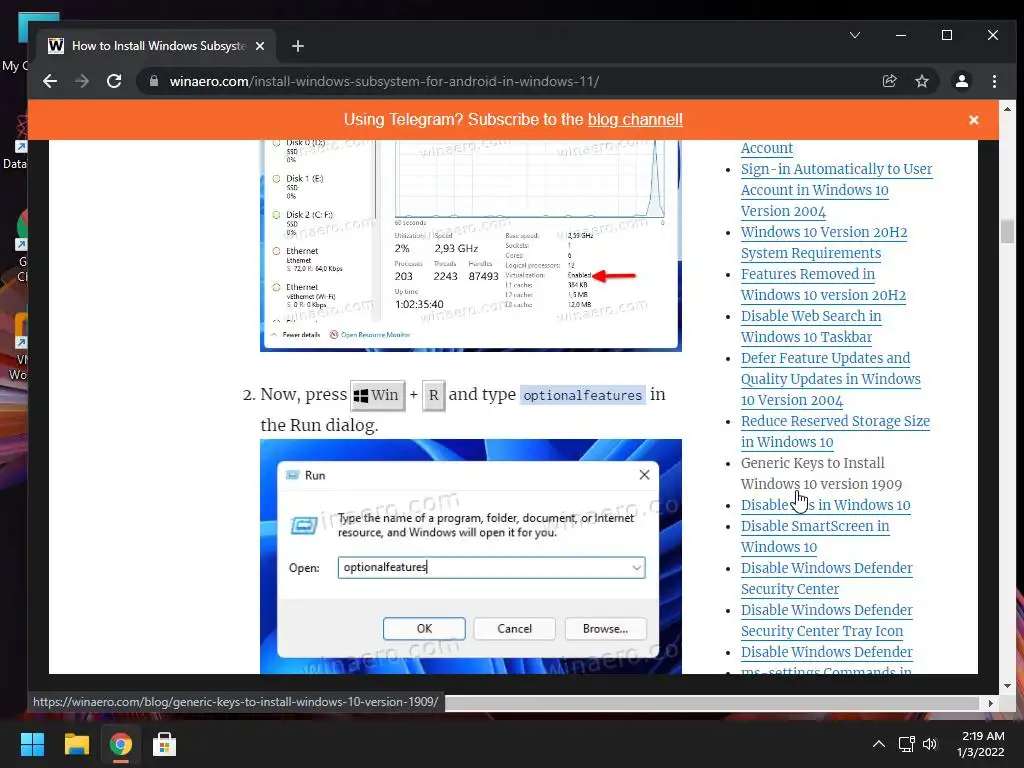Open Features Removed in Windows 10 20H2 link
Screen dimensions: 1024x768
tap(823, 284)
